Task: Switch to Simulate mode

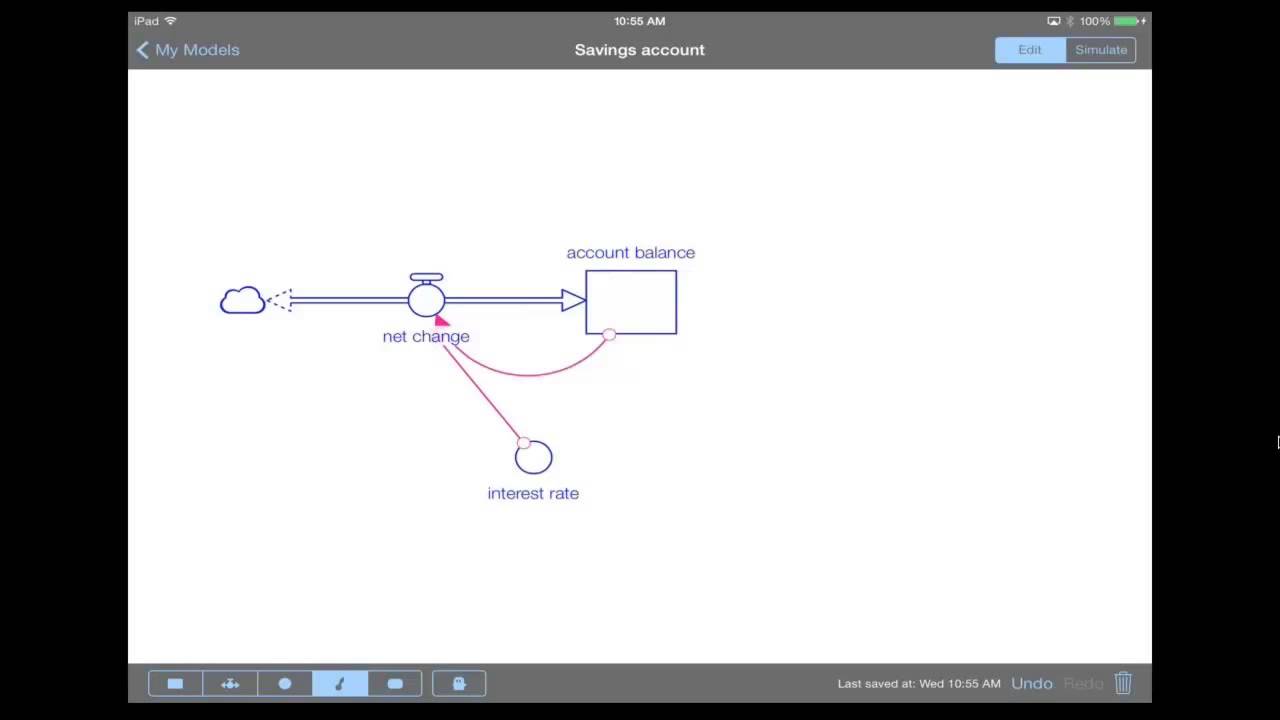Action: 1101,50
